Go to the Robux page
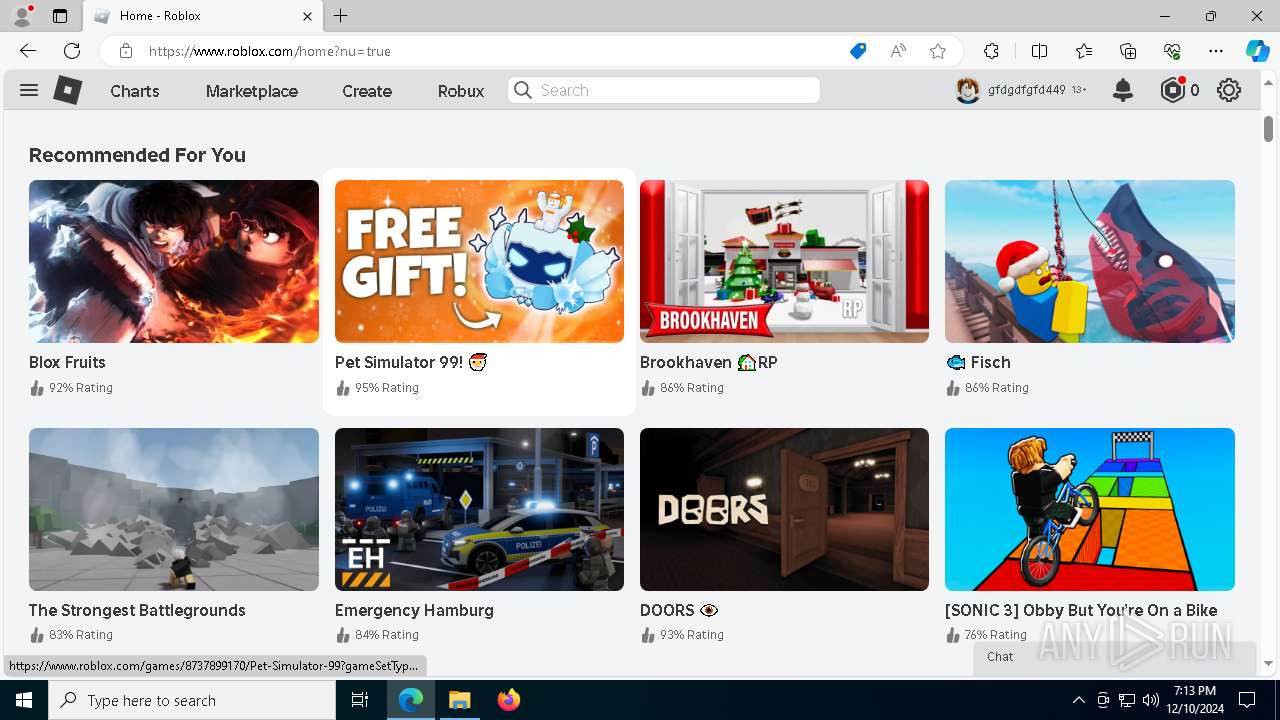This screenshot has height=720, width=1280. [461, 91]
